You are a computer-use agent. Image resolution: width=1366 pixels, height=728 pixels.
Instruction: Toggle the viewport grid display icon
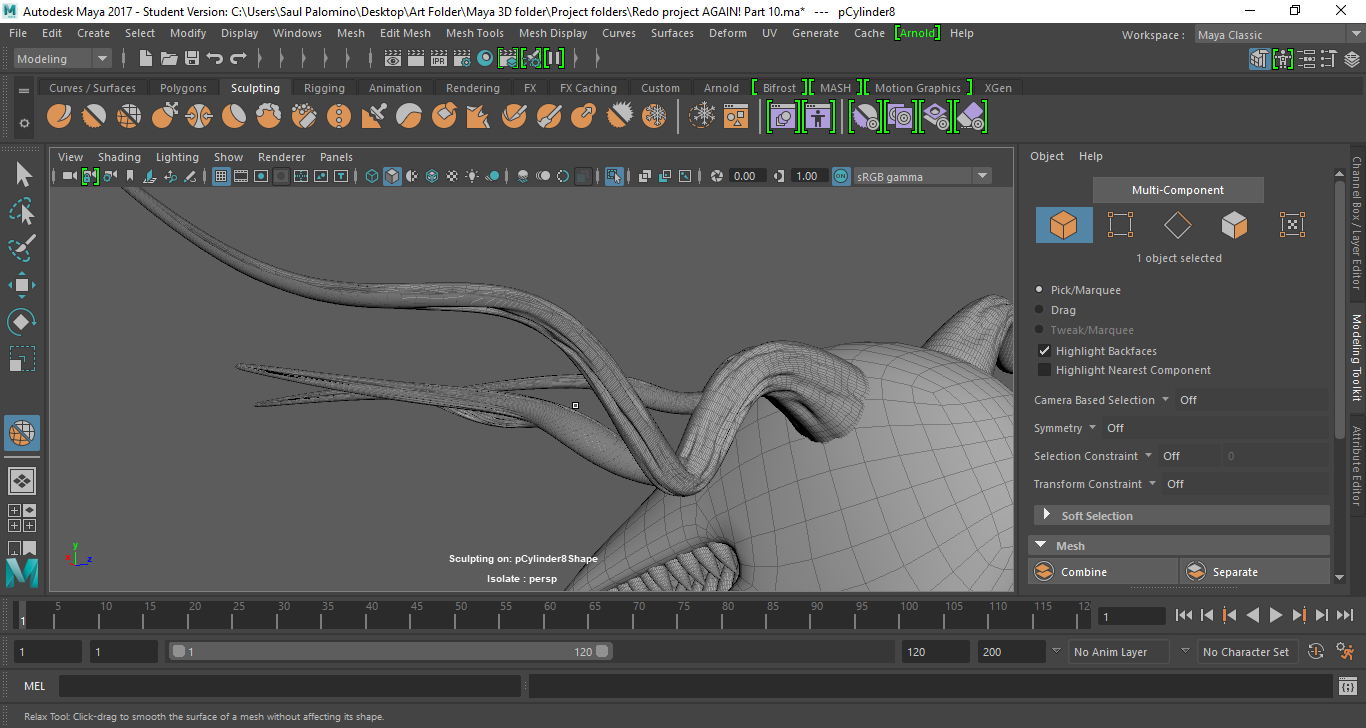pyautogui.click(x=221, y=177)
